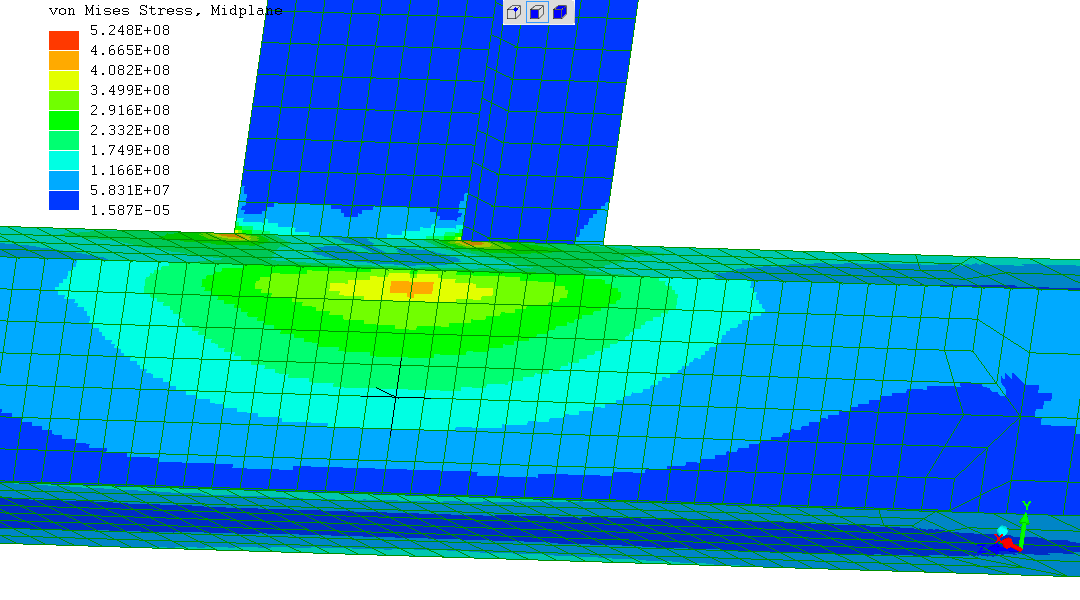
Task: Click the 5.248E+08 maximum legend value
Action: 130,30
